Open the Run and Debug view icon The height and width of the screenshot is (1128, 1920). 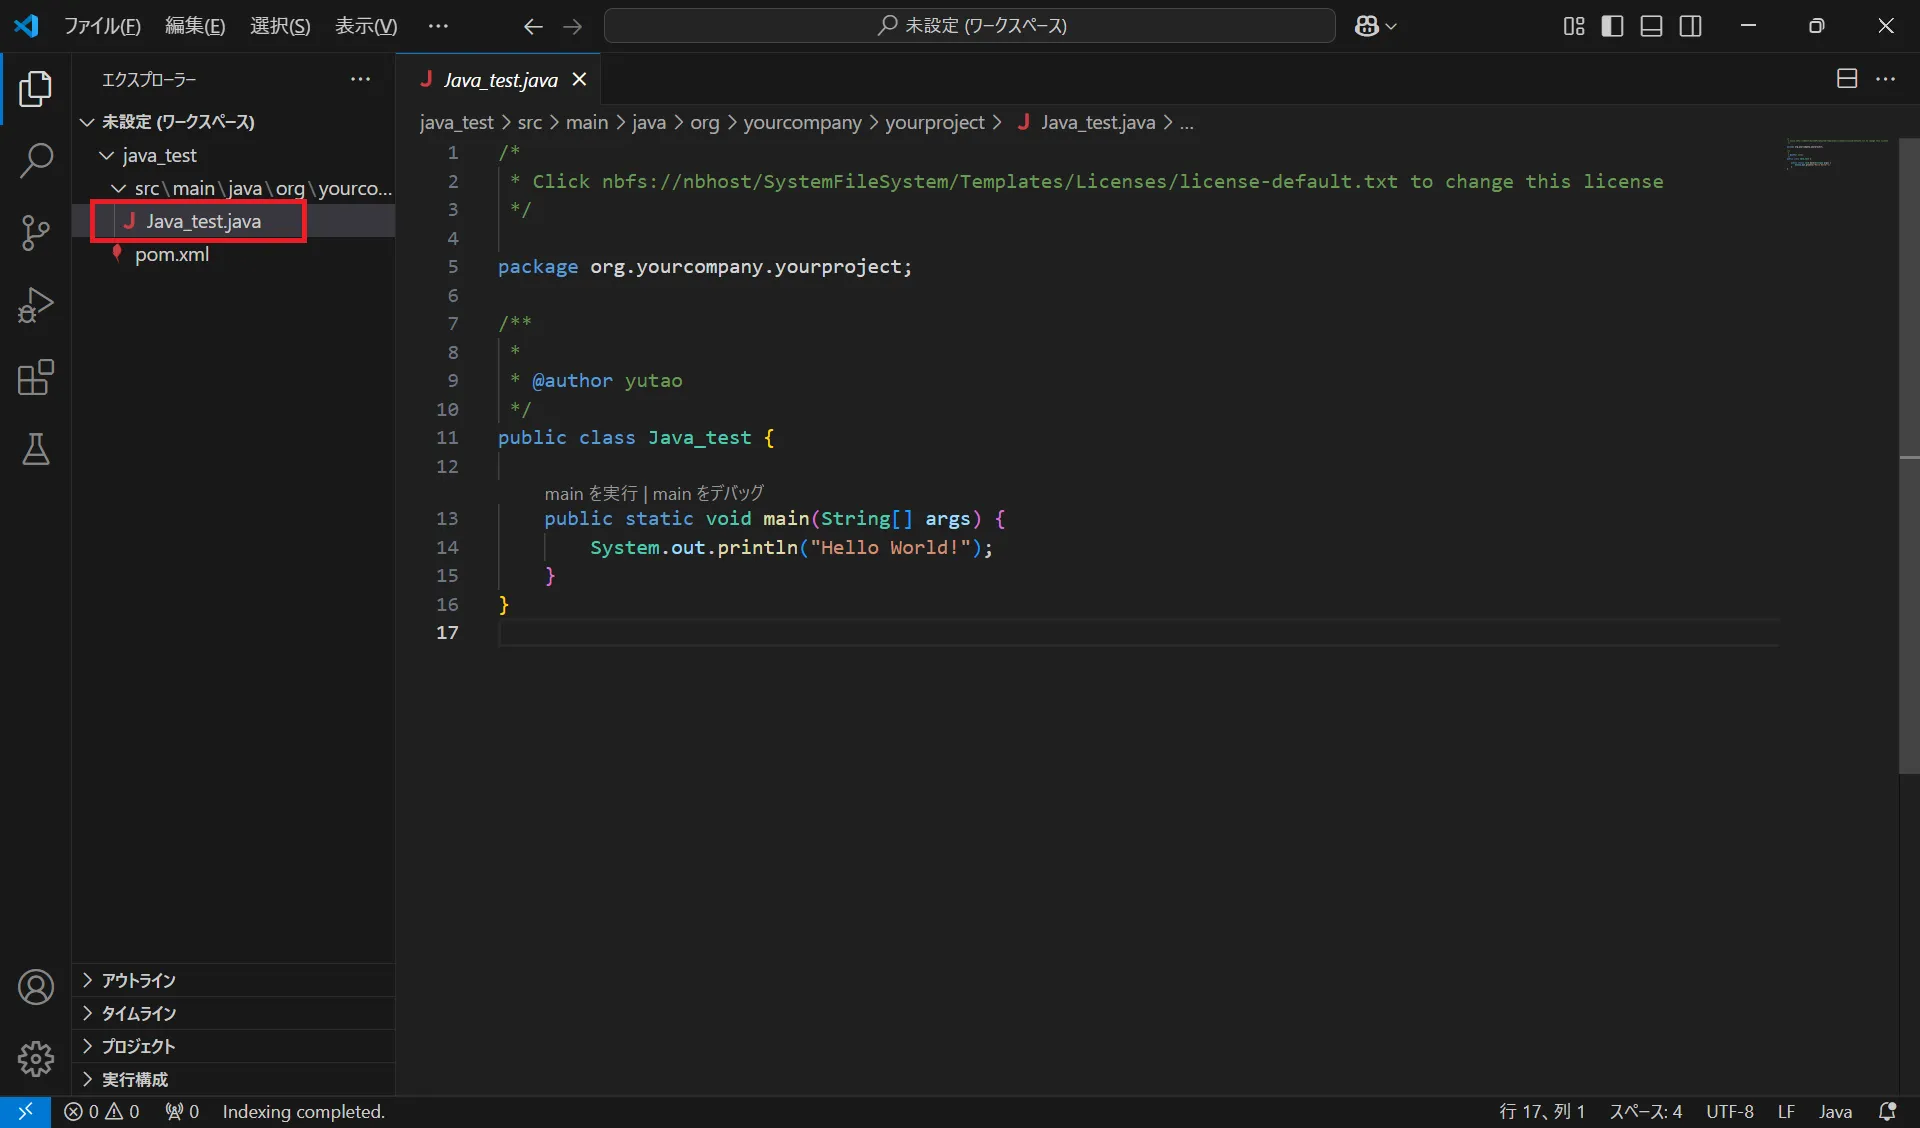point(36,305)
